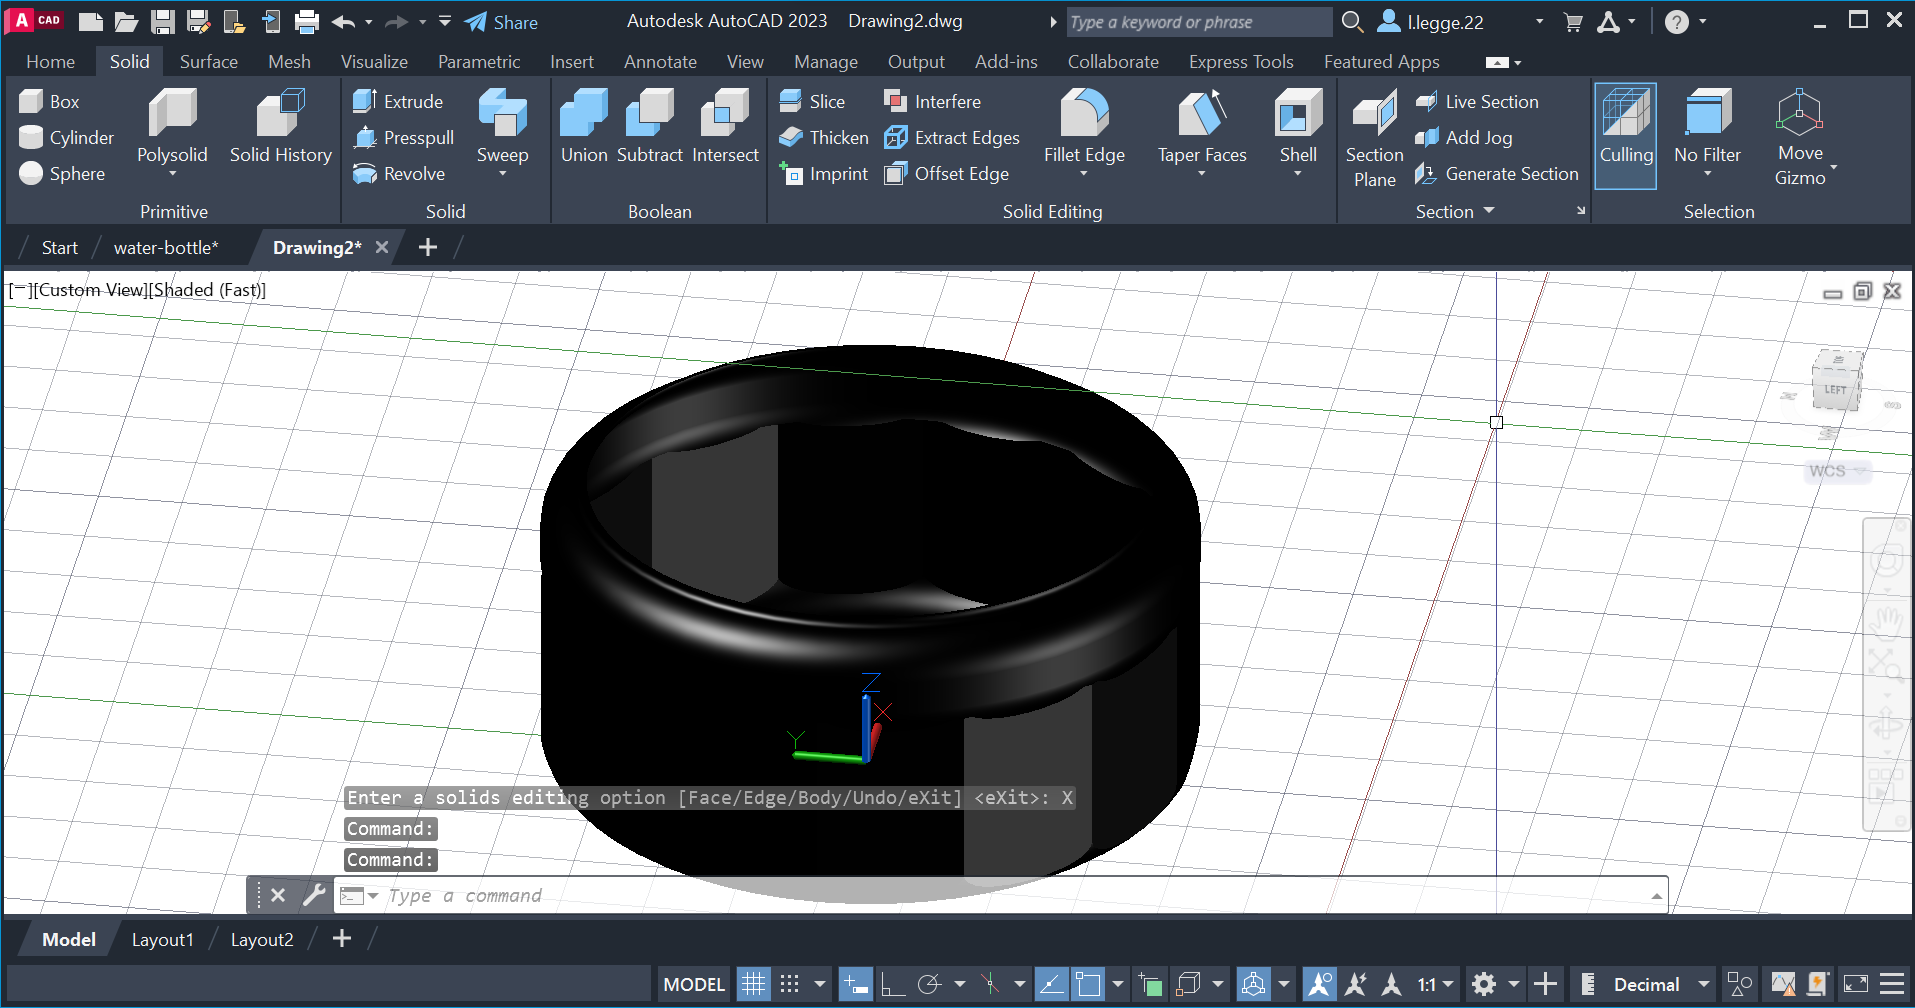This screenshot has height=1008, width=1915.
Task: Choose the Revolve tool
Action: (399, 173)
